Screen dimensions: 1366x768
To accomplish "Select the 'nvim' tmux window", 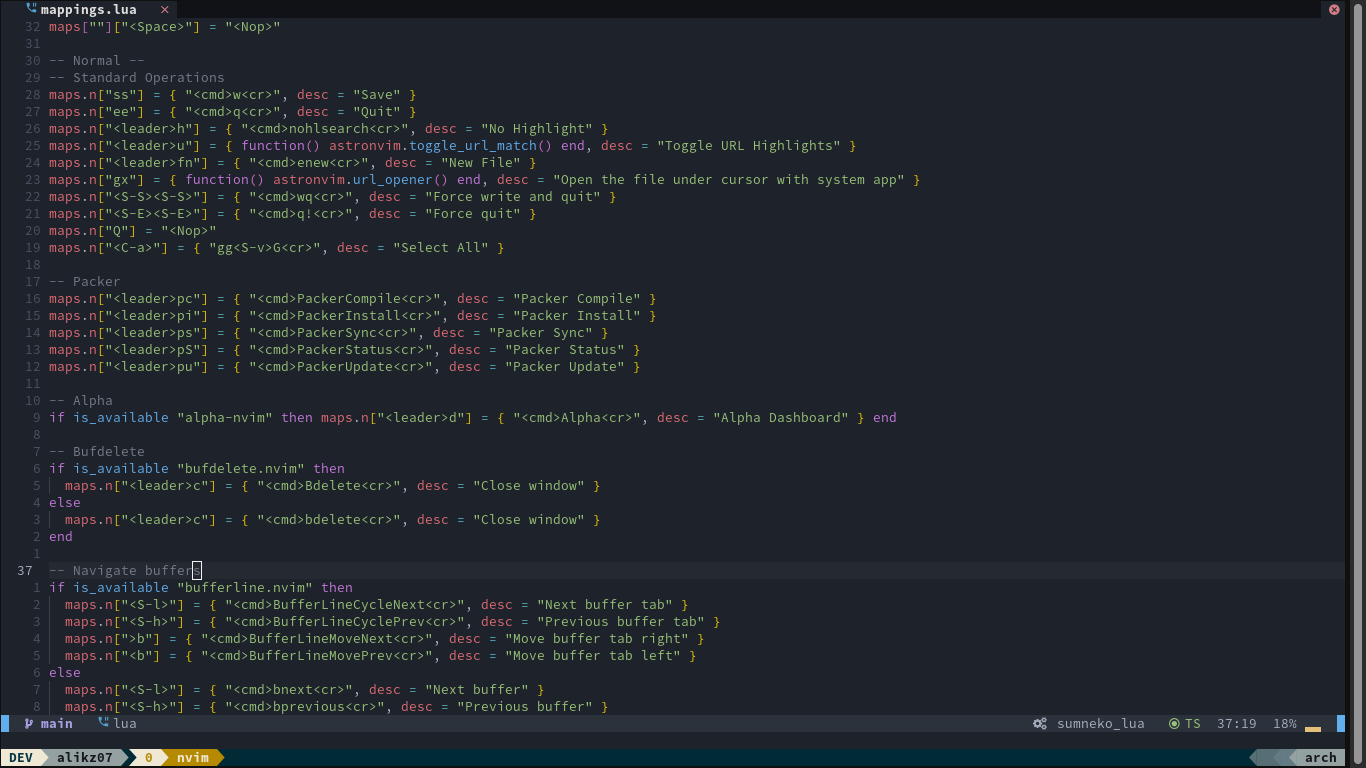I will pos(193,757).
